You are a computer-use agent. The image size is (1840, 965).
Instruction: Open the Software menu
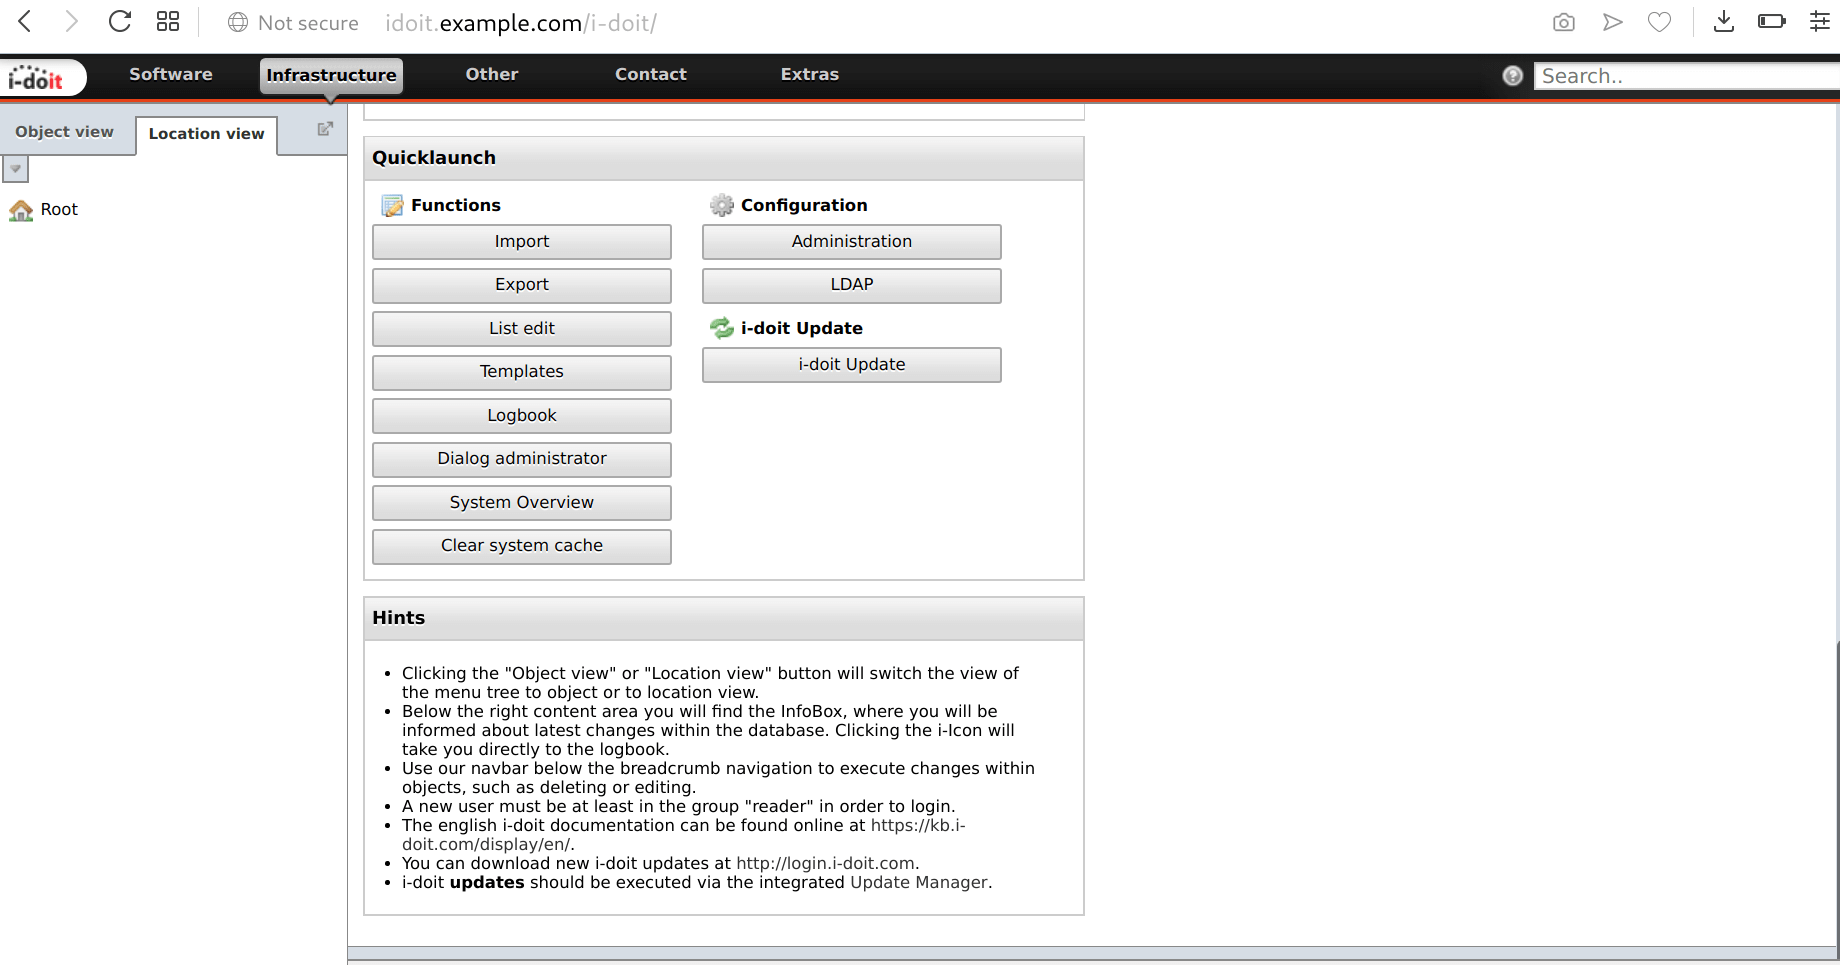[x=170, y=73]
